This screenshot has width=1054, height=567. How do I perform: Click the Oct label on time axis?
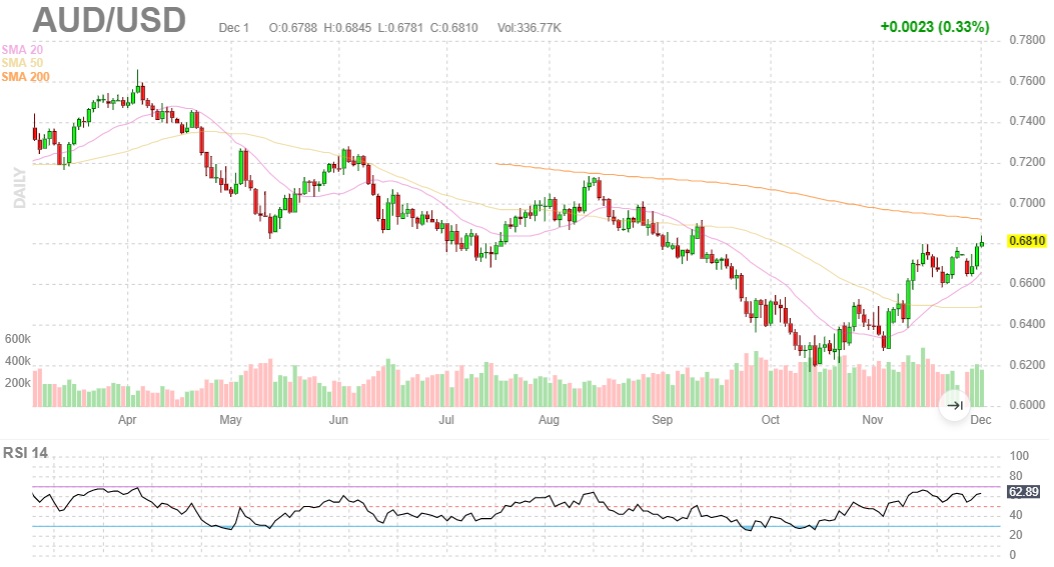tap(770, 420)
